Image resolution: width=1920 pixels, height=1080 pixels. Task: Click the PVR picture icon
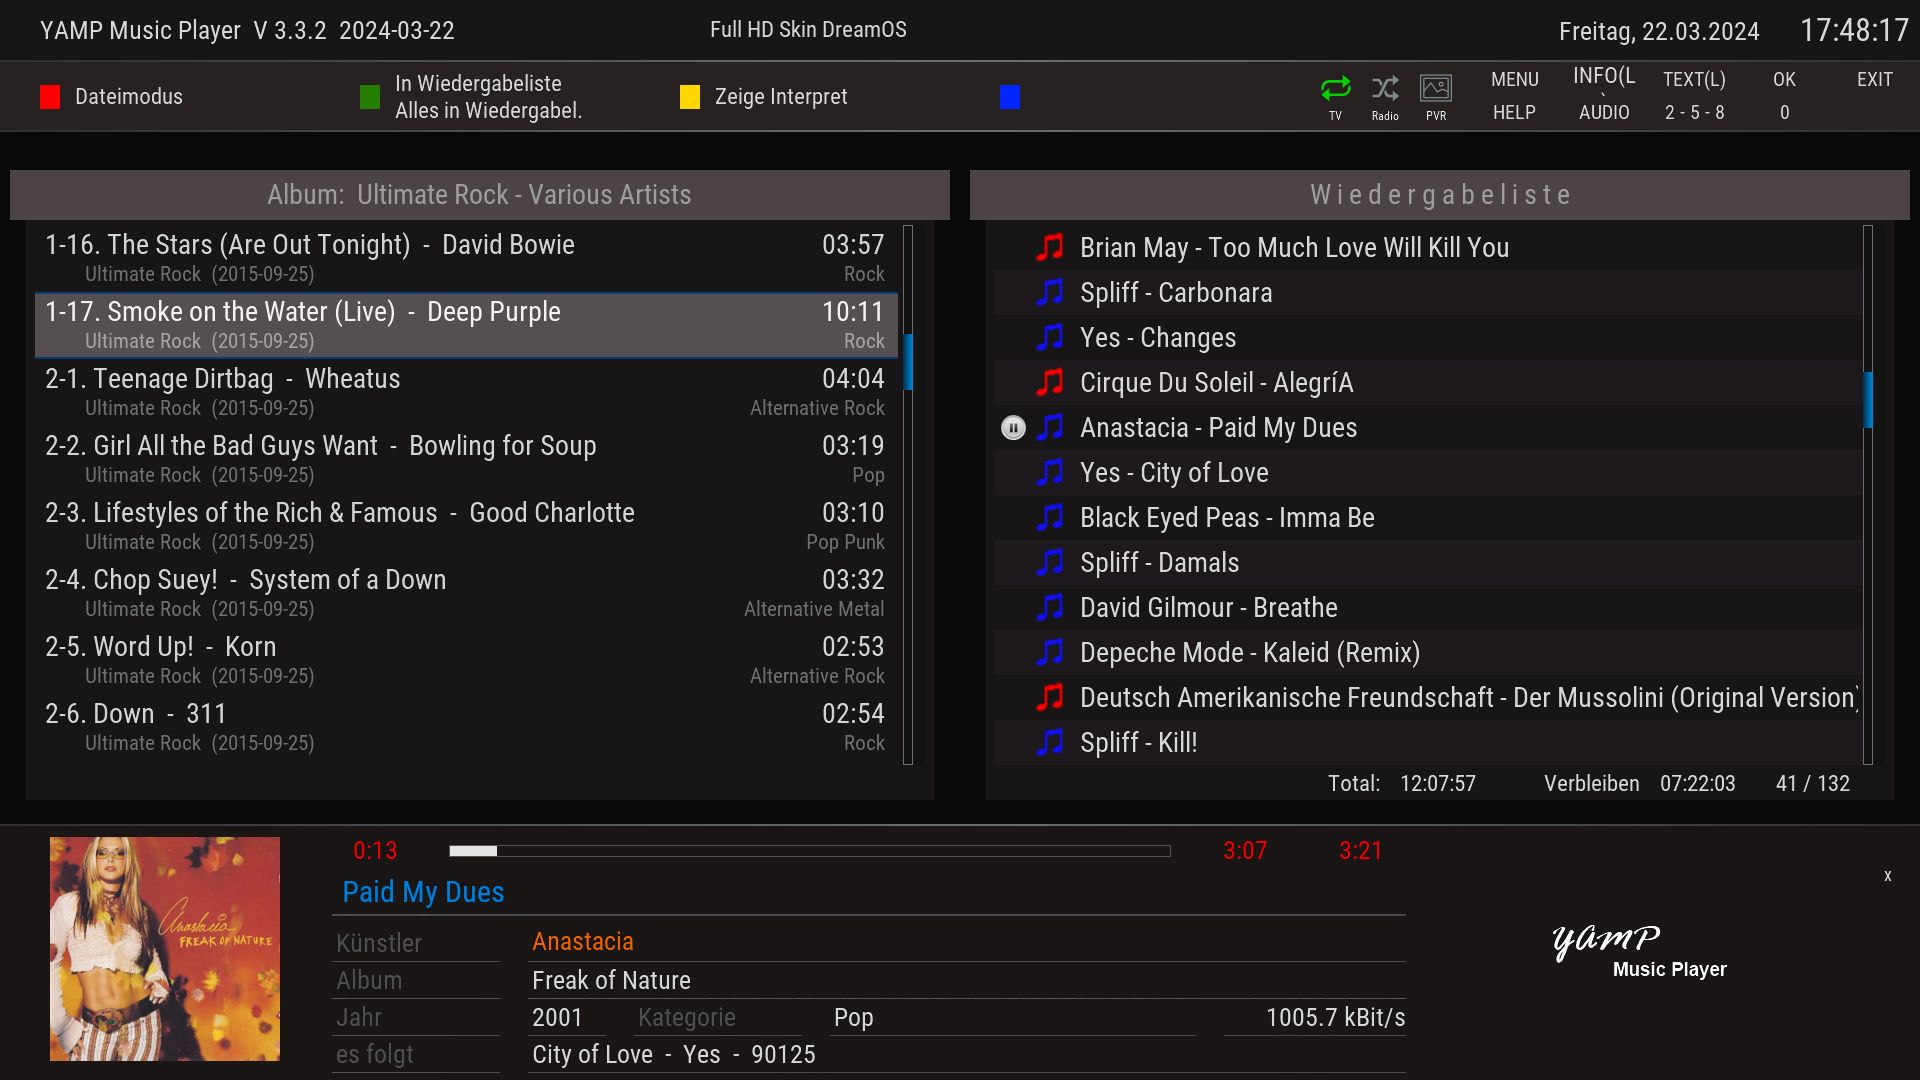click(x=1436, y=89)
